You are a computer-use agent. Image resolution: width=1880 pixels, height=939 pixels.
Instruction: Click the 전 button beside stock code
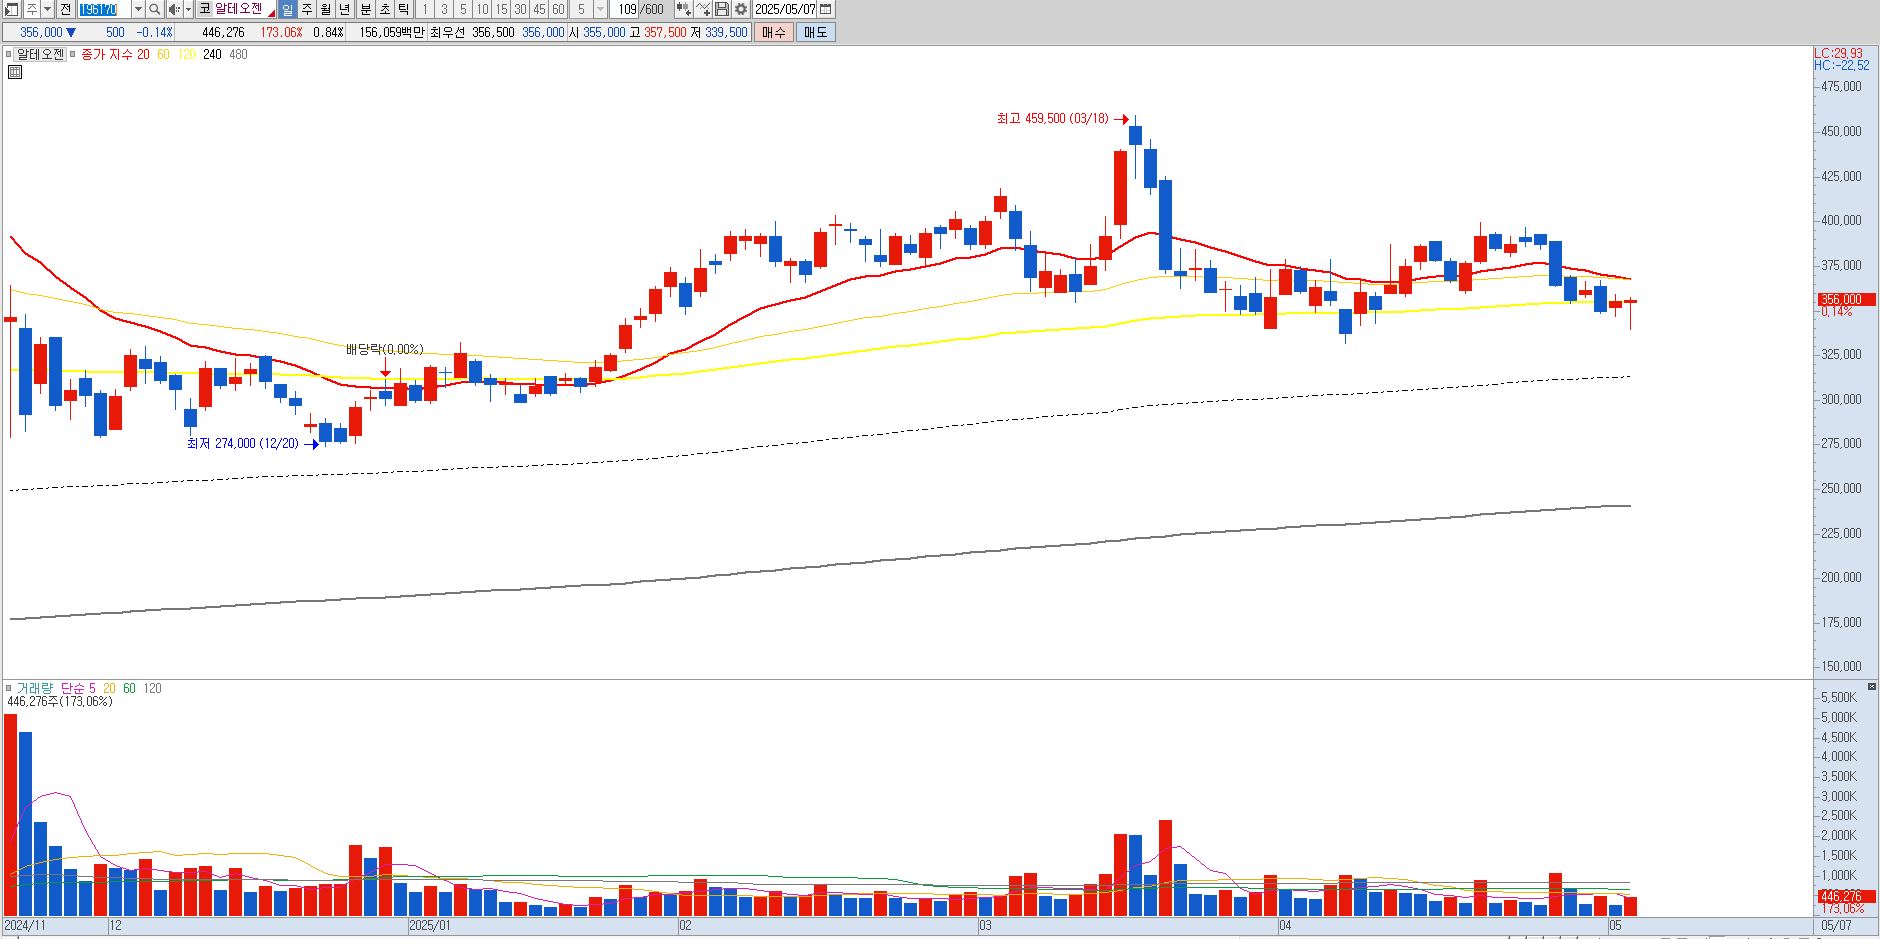[65, 9]
